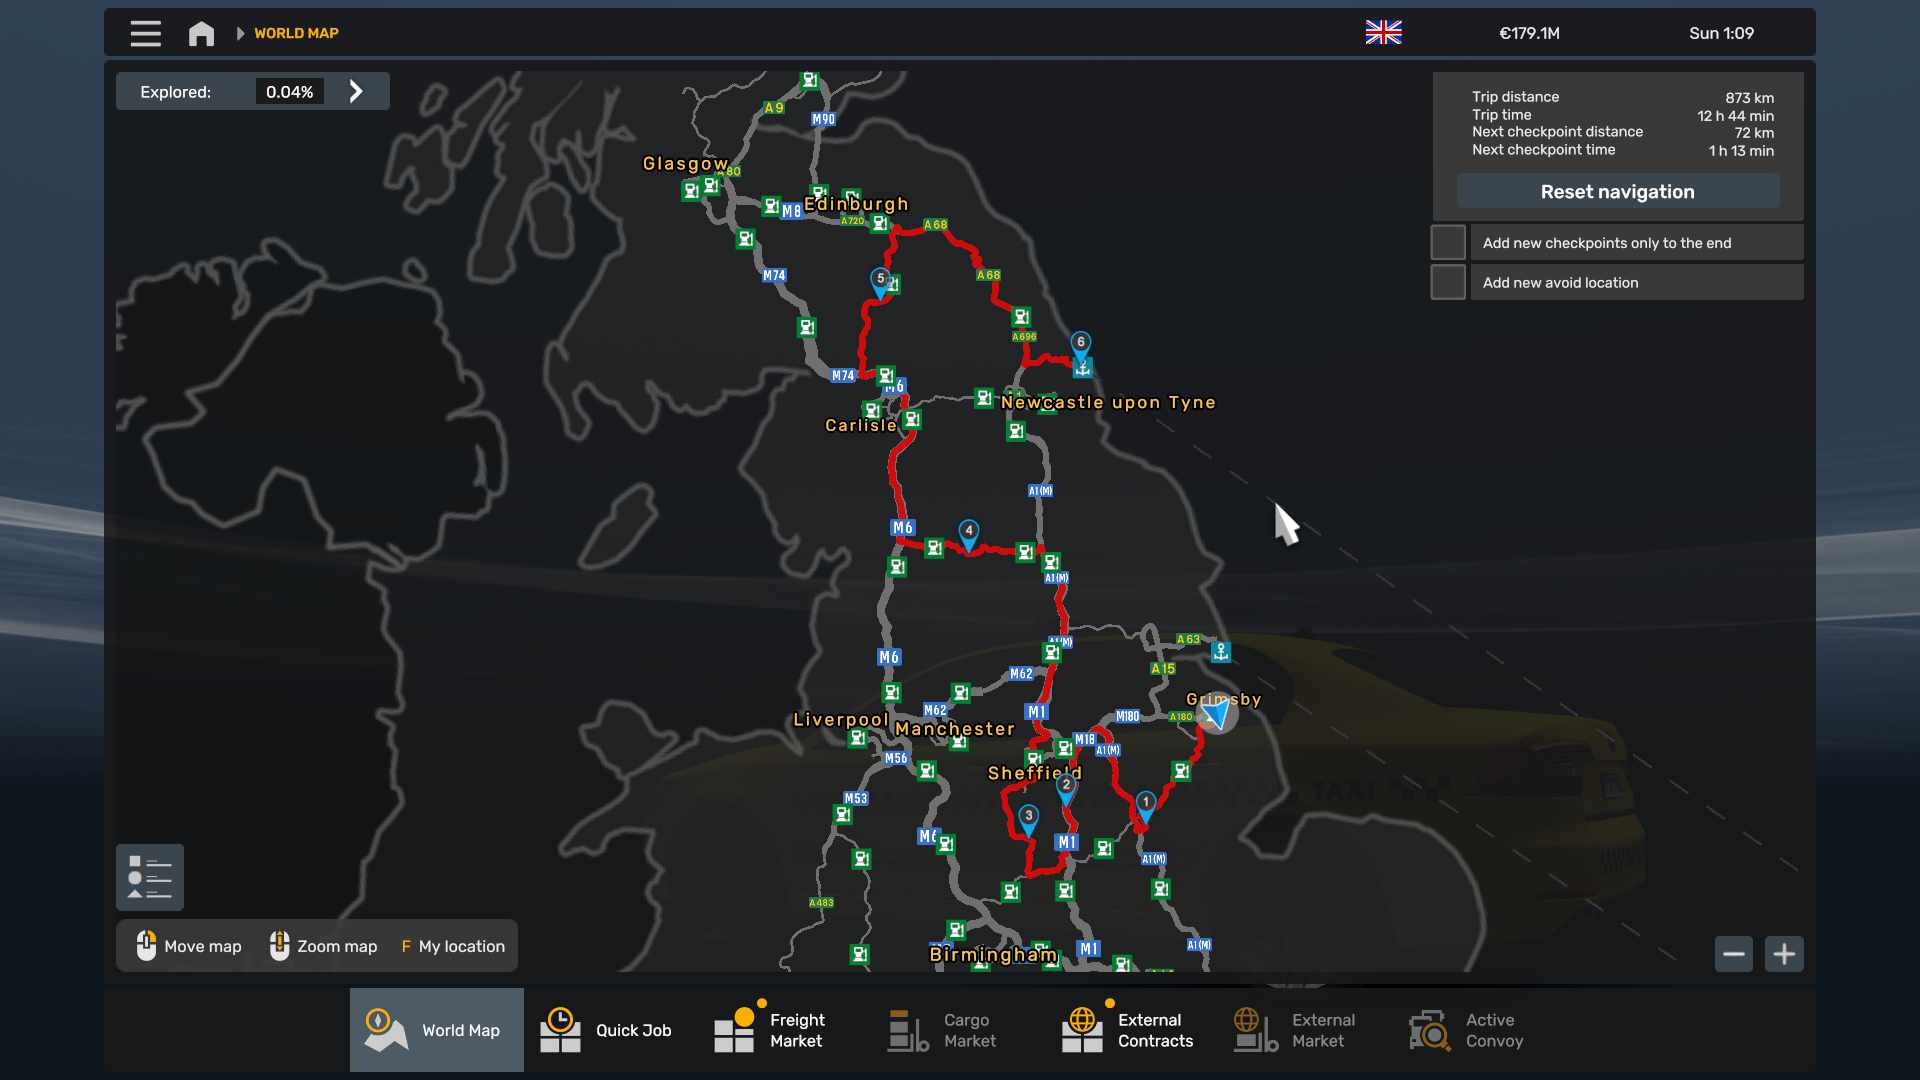Select checkpoint marker 5 near Edinburgh
This screenshot has width=1920, height=1080.
[880, 282]
